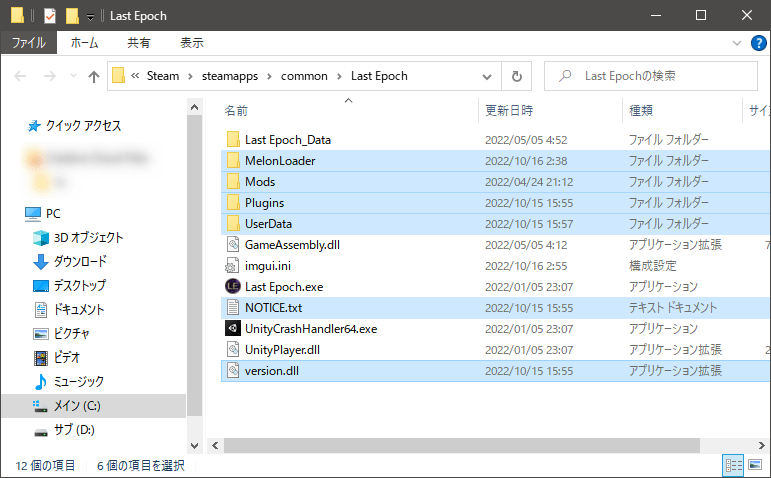The width and height of the screenshot is (771, 478).
Task: Refresh the current folder view
Action: point(516,76)
